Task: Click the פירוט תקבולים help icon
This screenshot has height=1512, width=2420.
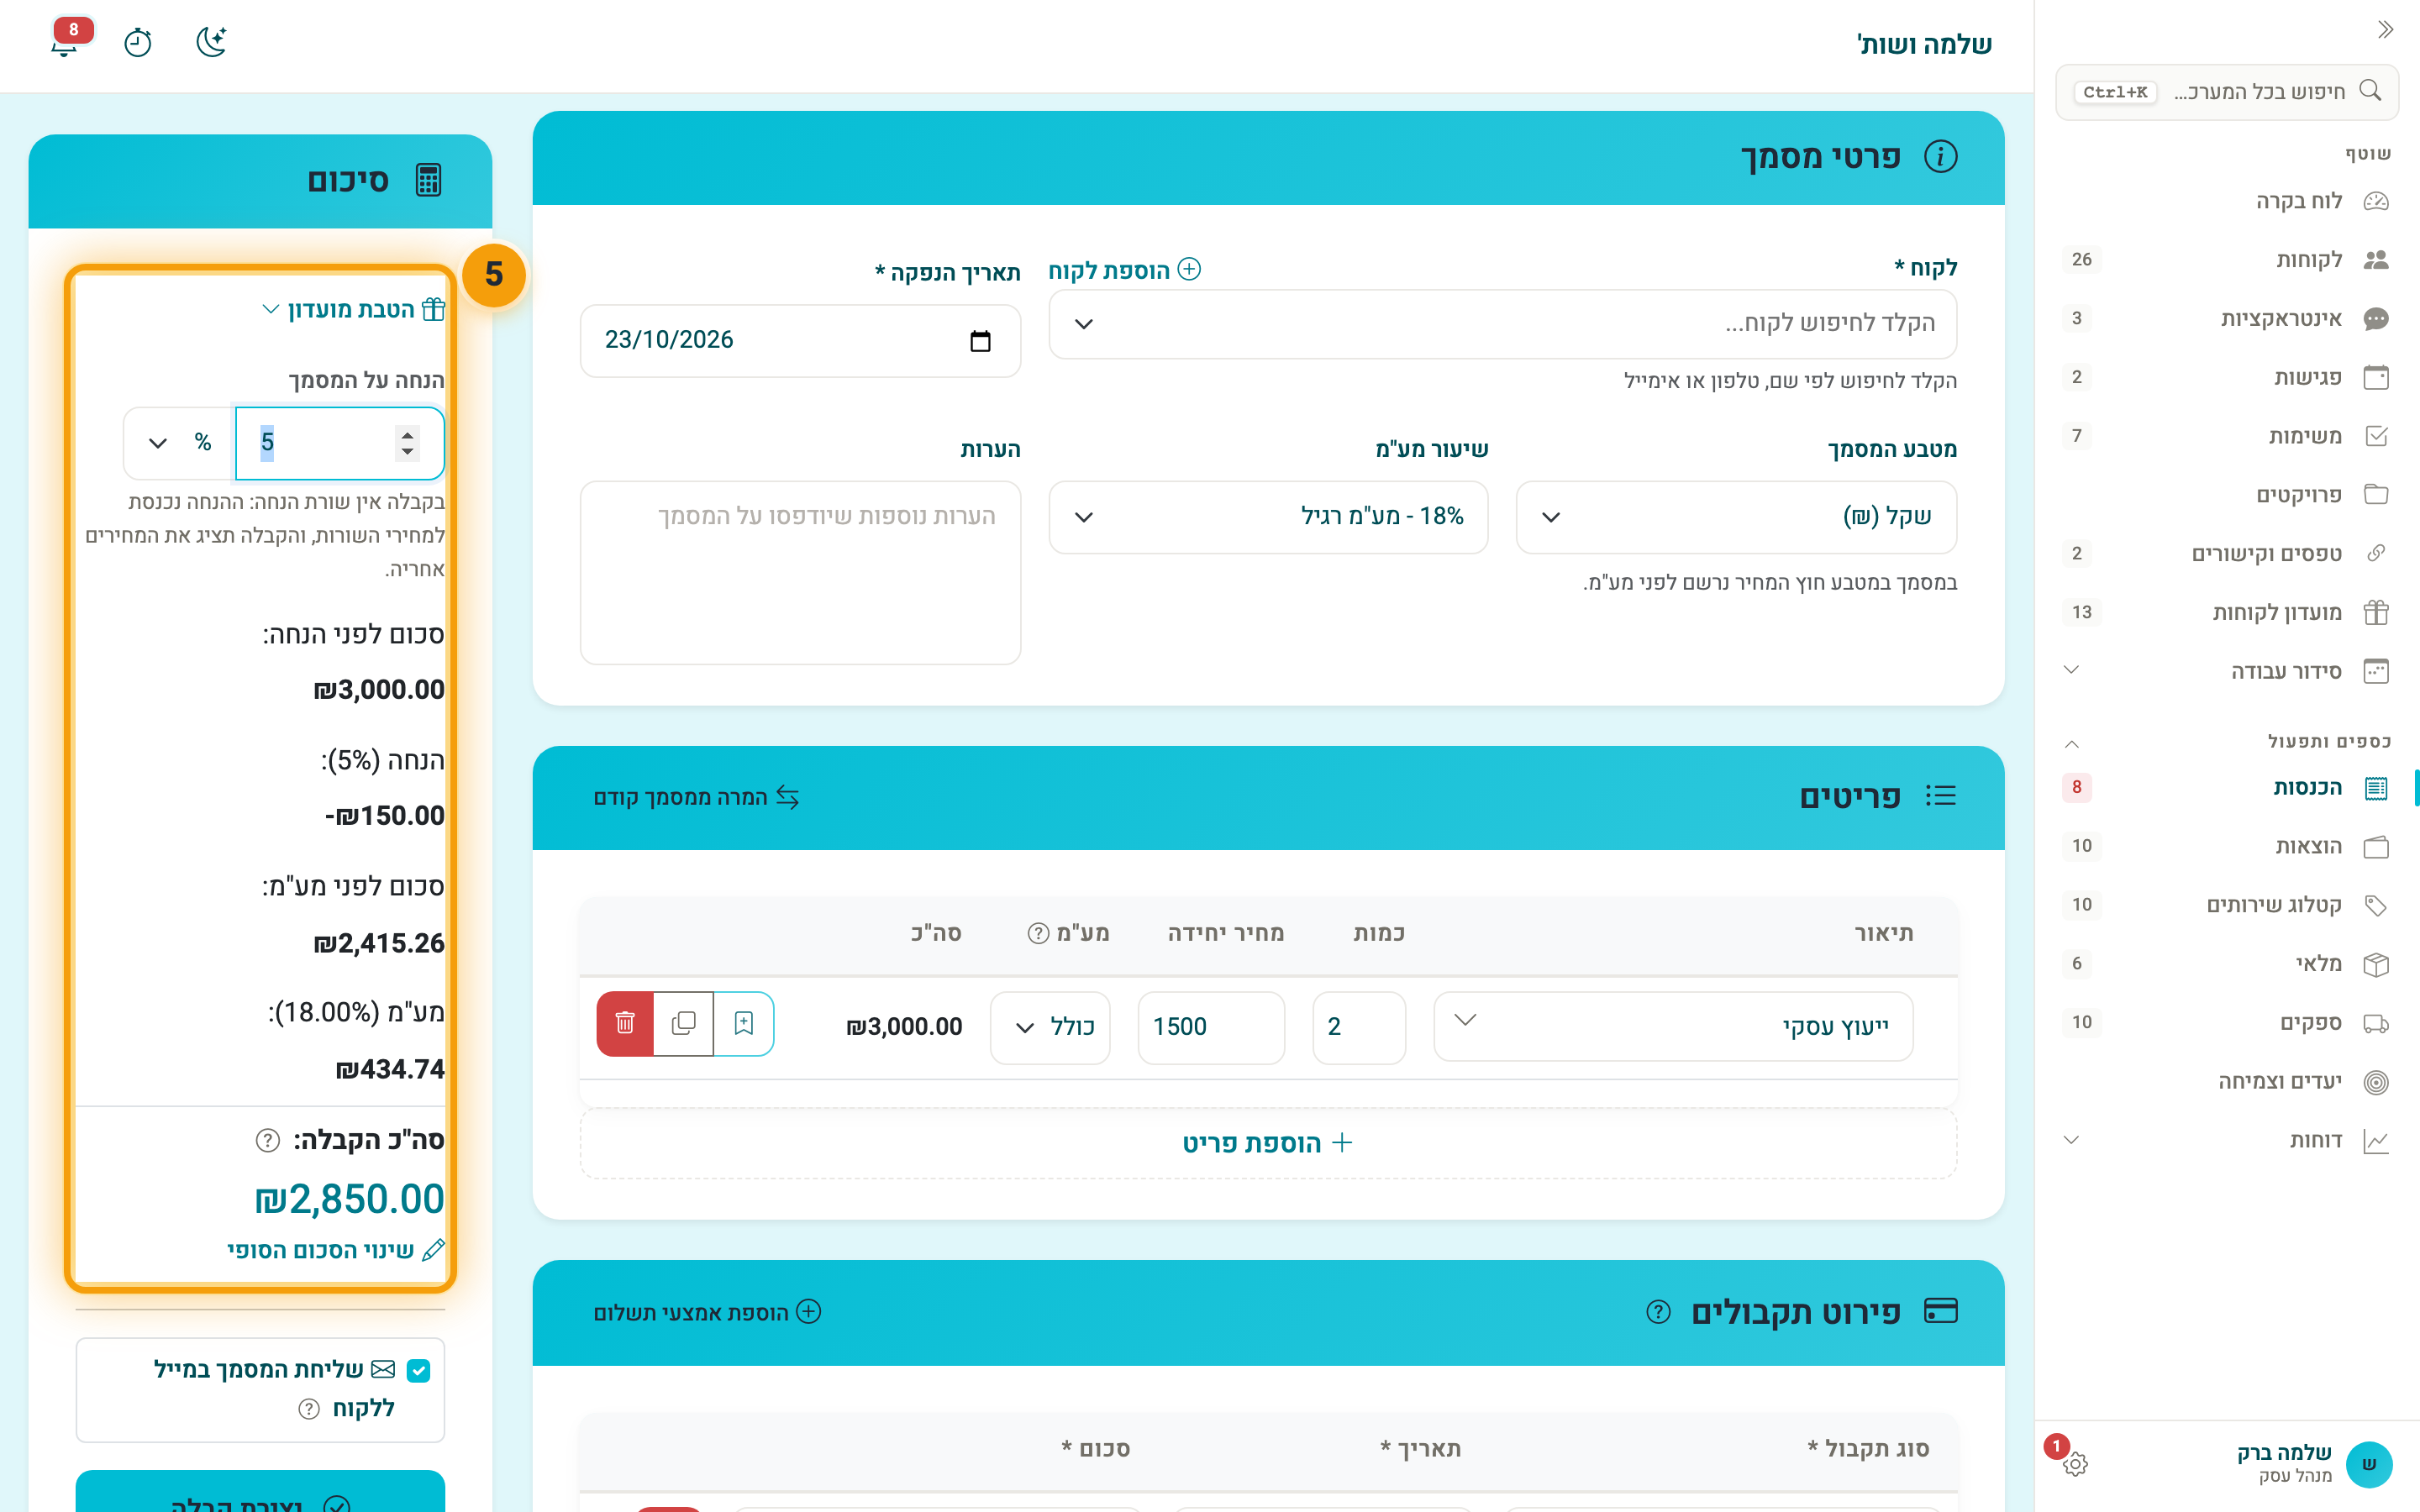Action: pos(1658,1312)
